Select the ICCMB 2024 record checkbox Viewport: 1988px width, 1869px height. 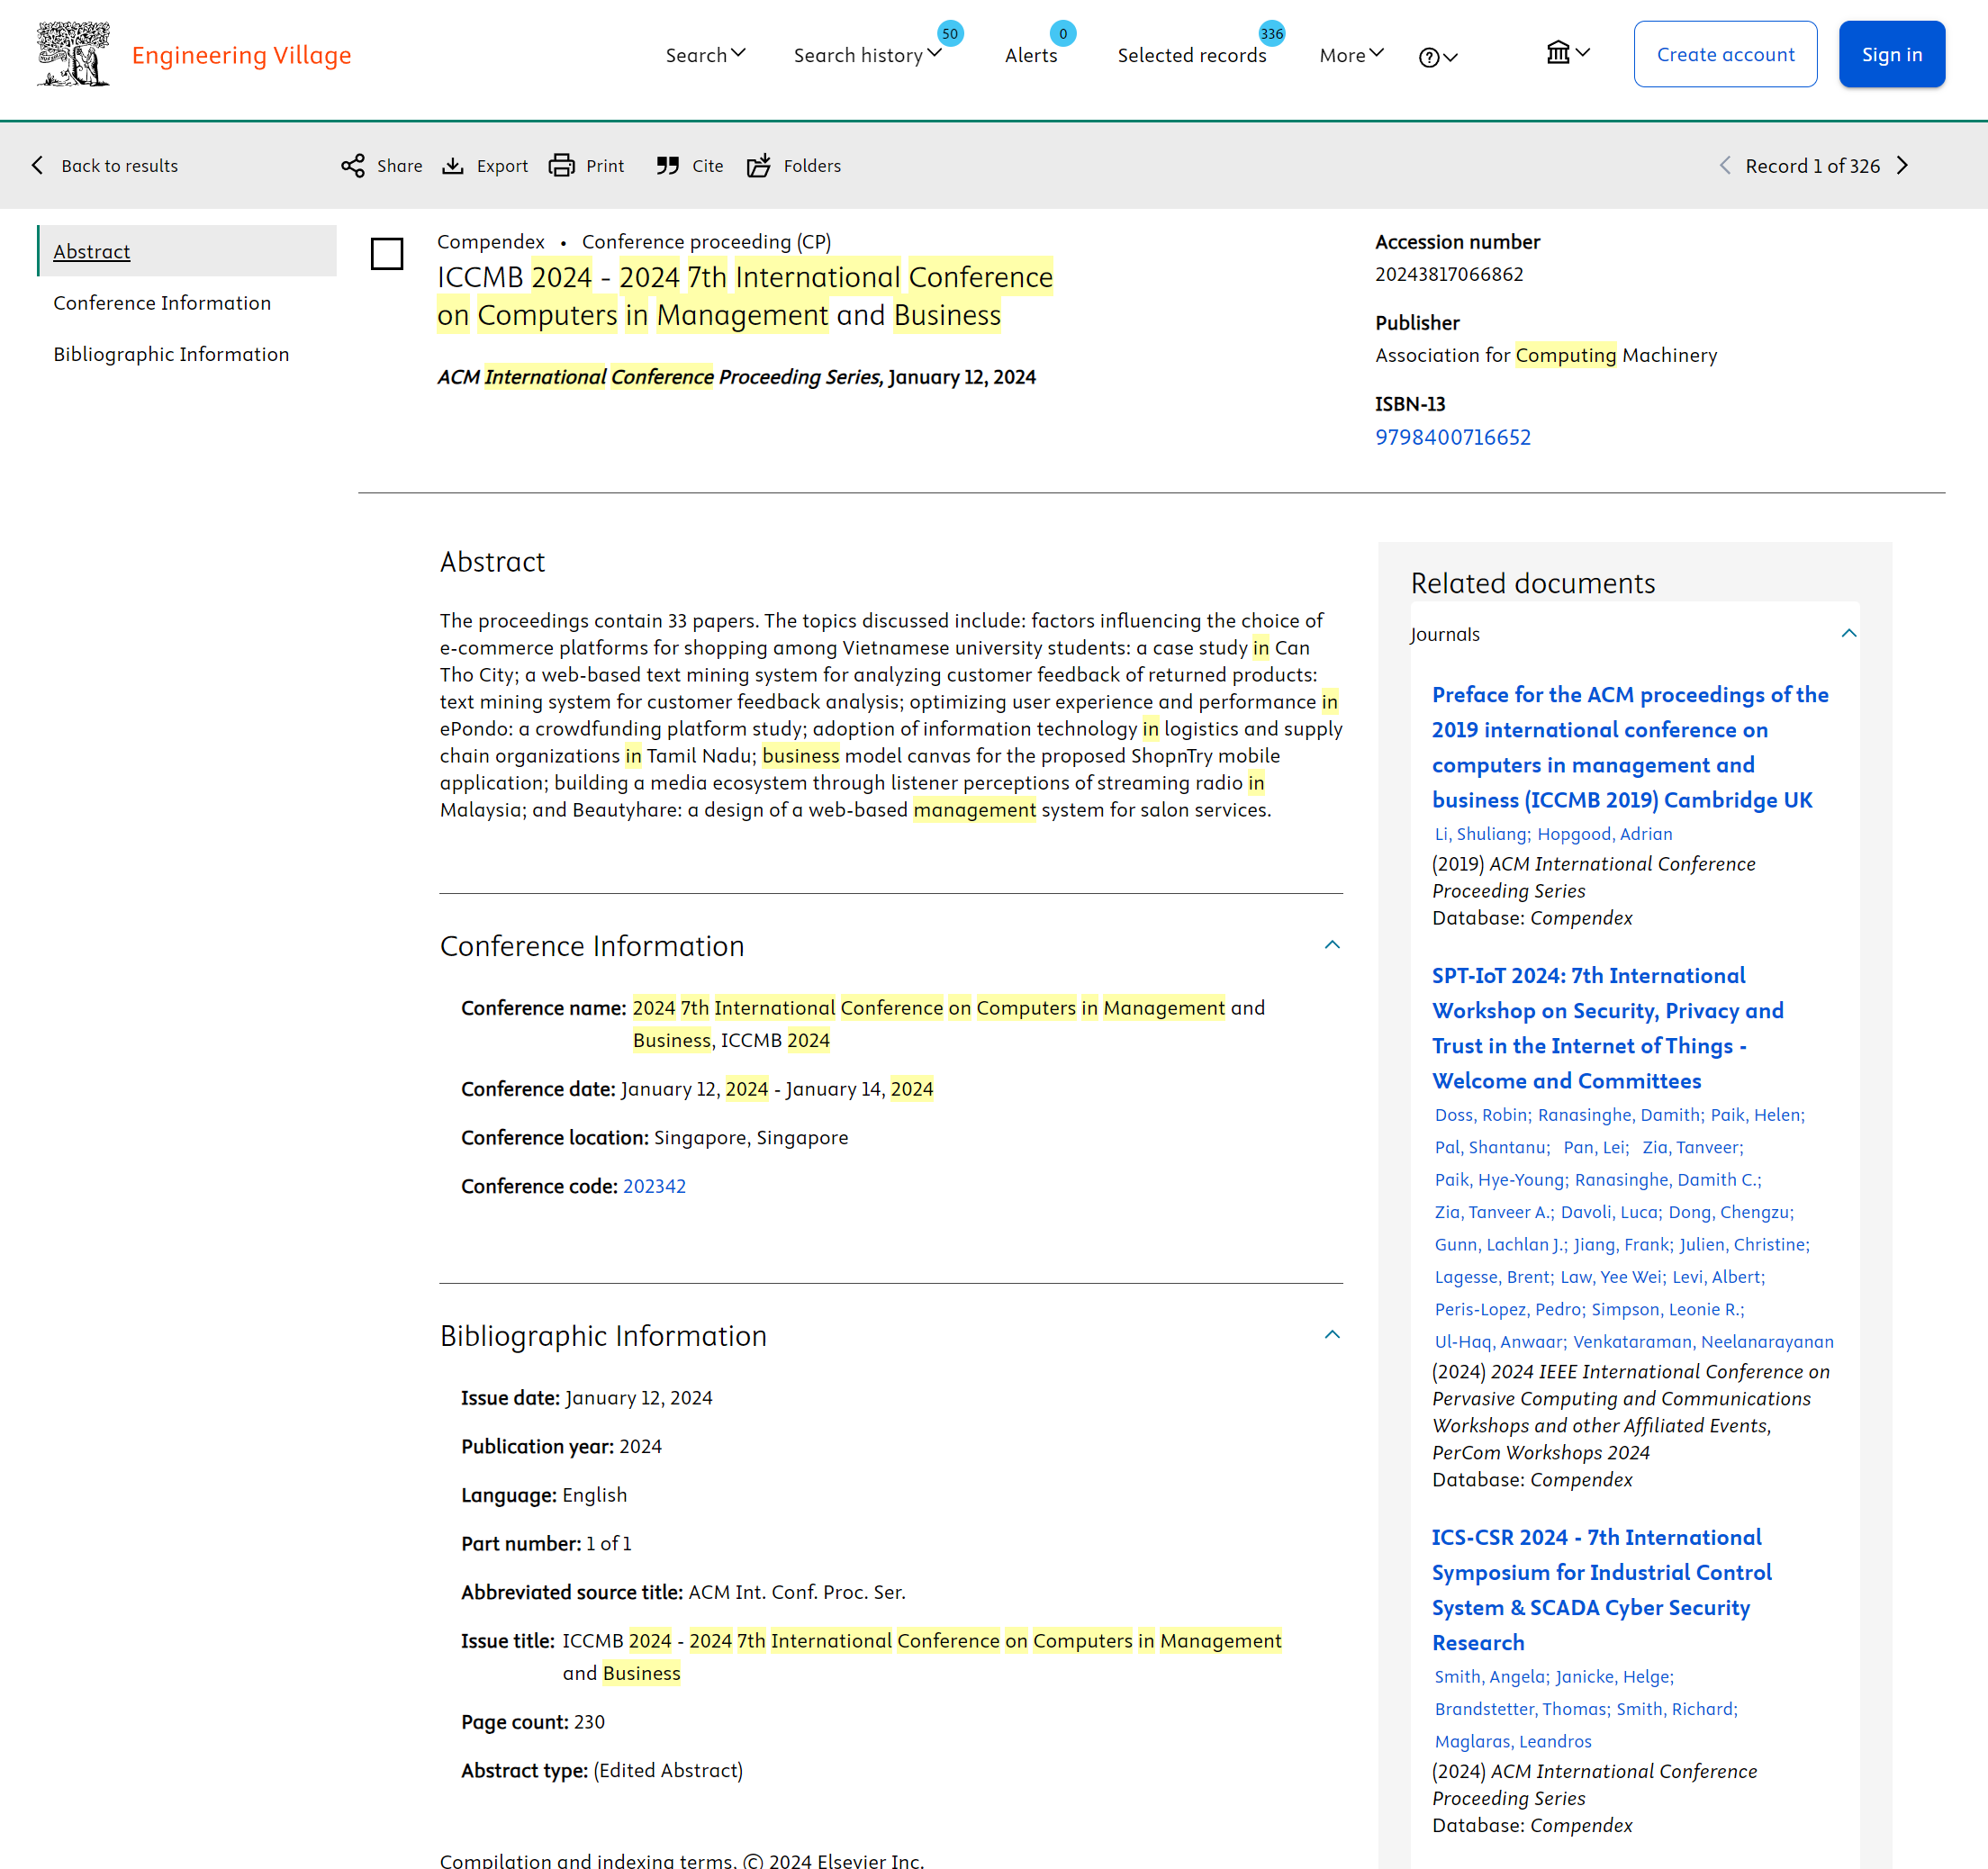pos(387,254)
